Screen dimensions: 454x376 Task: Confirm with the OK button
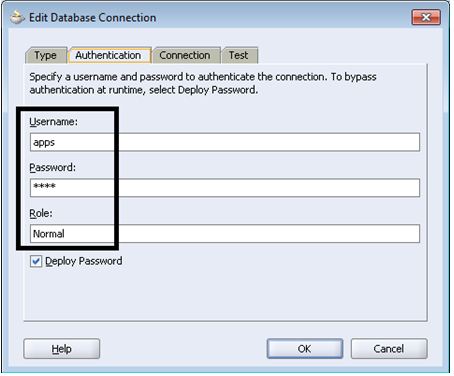[305, 349]
